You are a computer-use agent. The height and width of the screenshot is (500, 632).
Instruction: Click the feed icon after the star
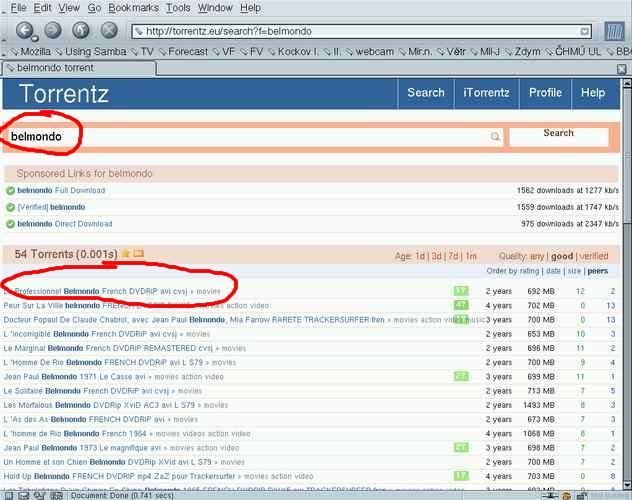(139, 253)
